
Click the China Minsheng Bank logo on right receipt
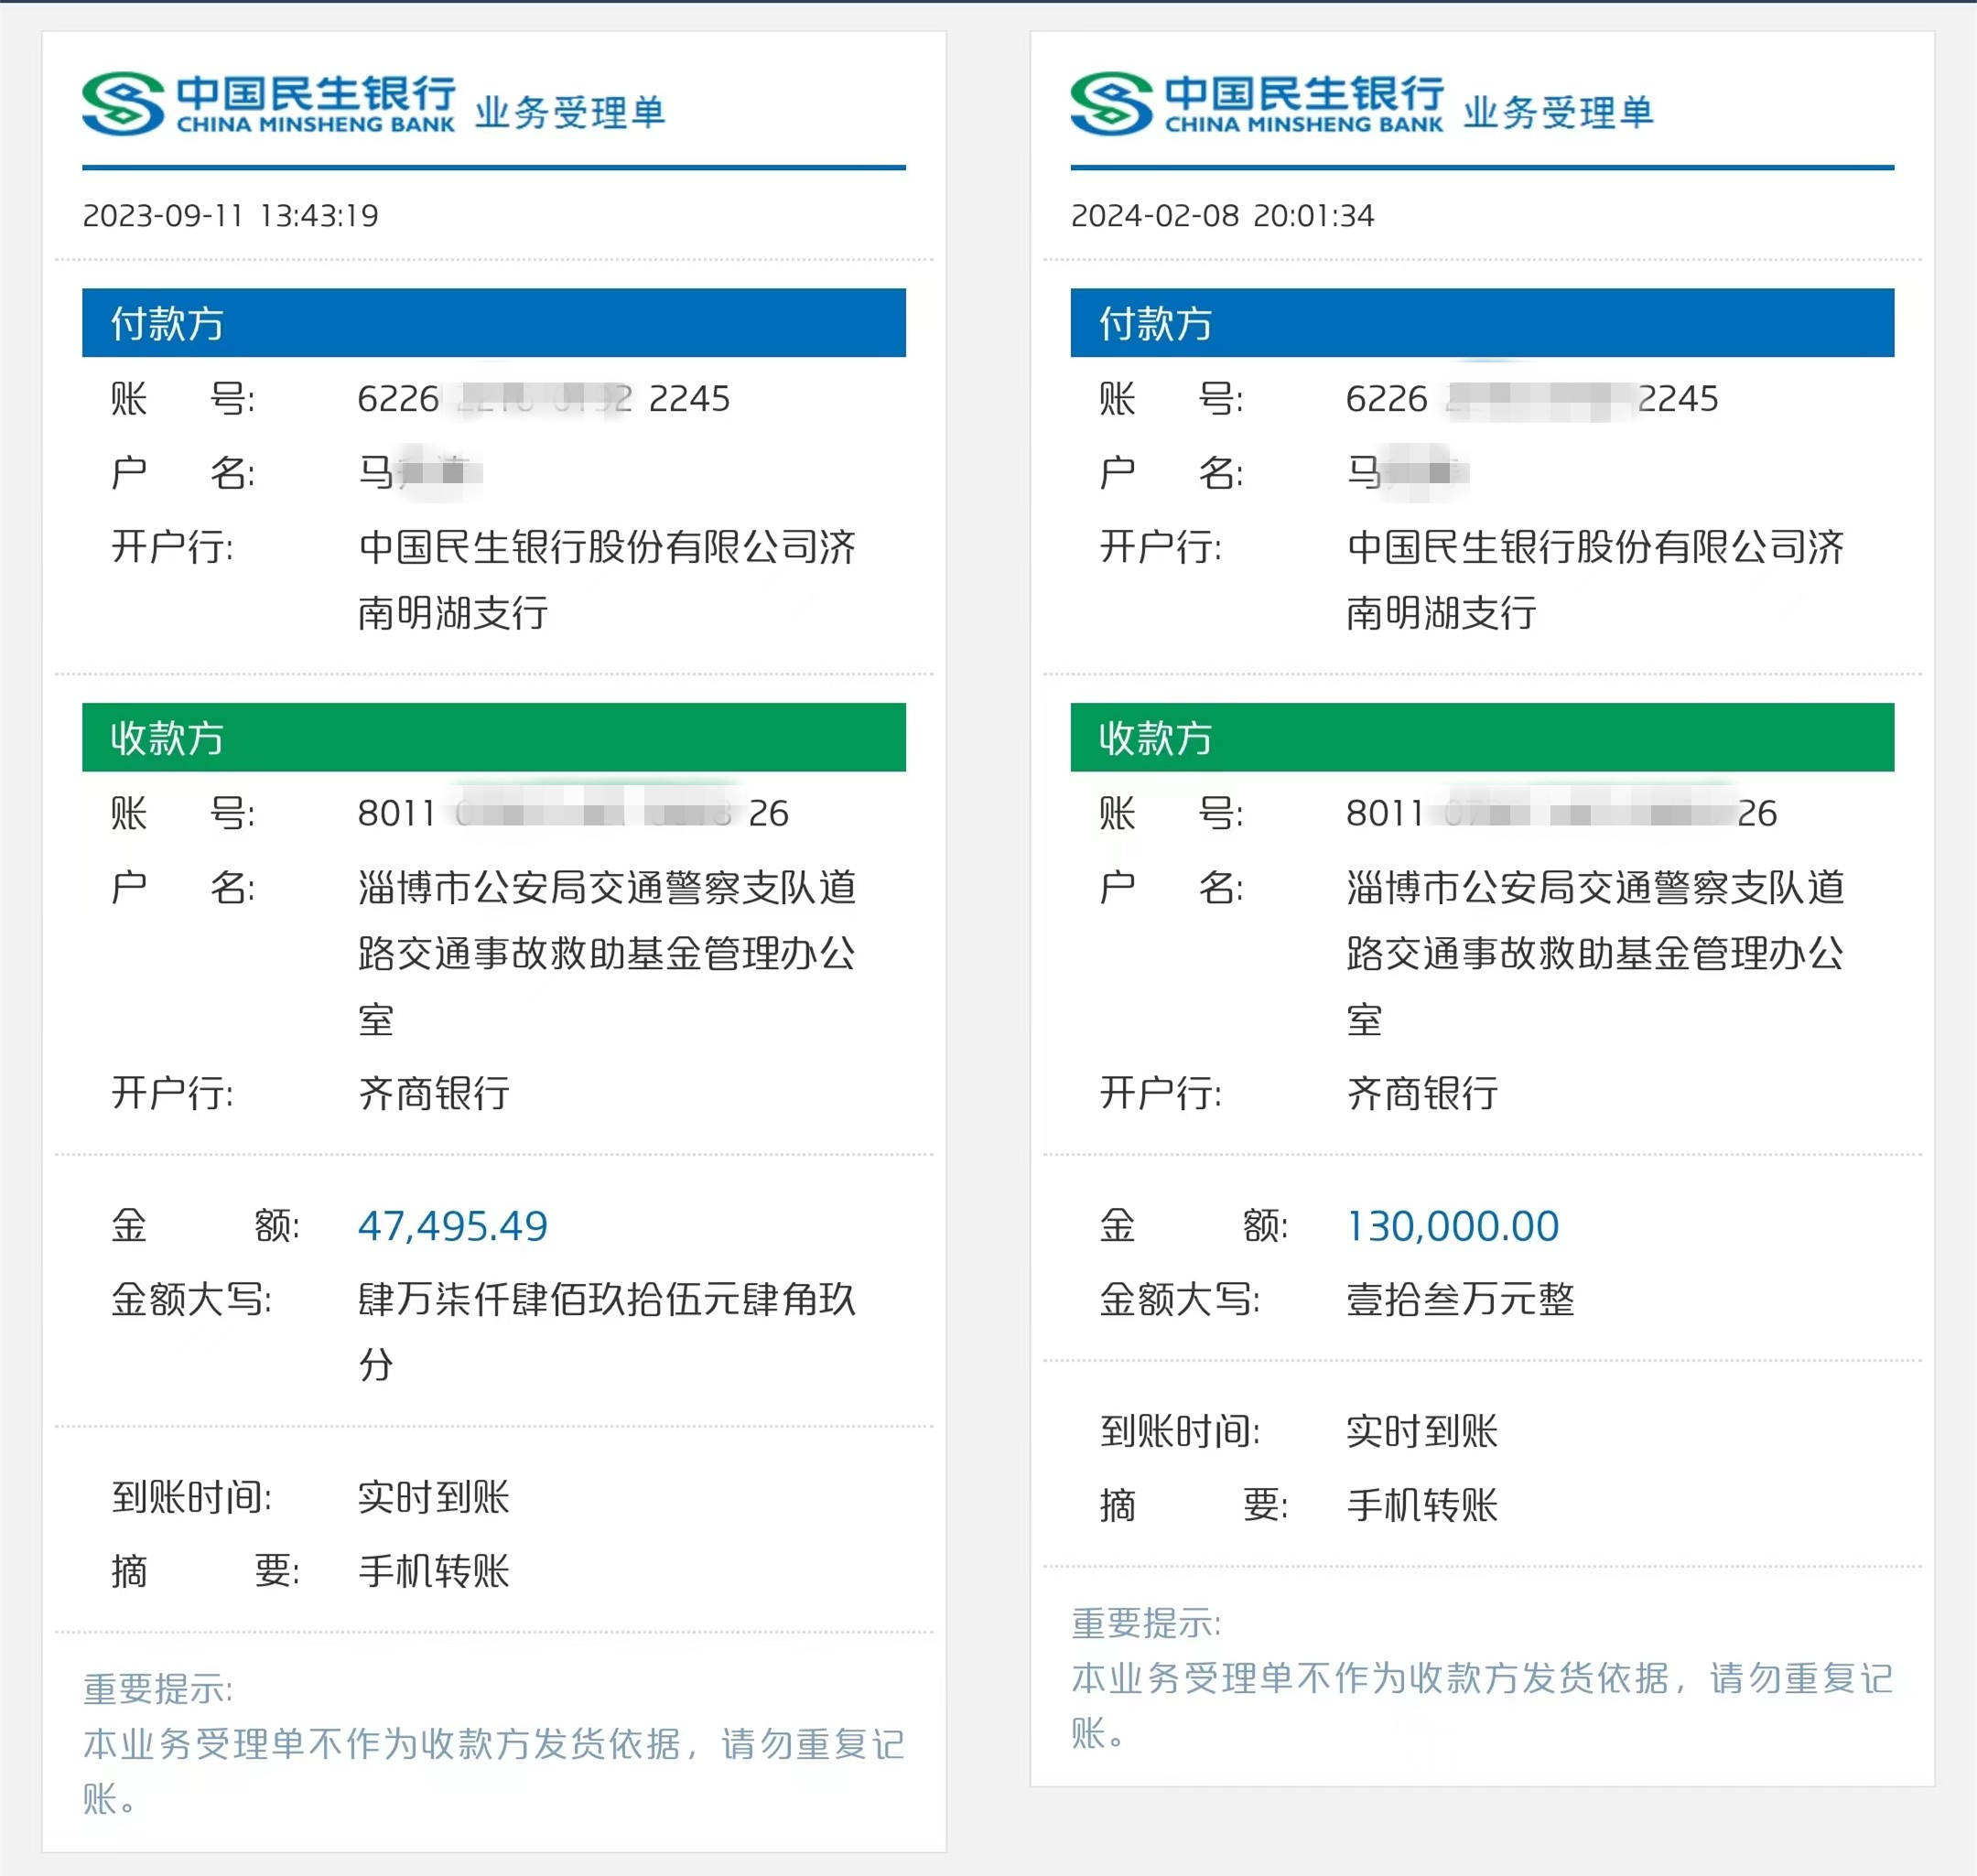(x=1257, y=103)
